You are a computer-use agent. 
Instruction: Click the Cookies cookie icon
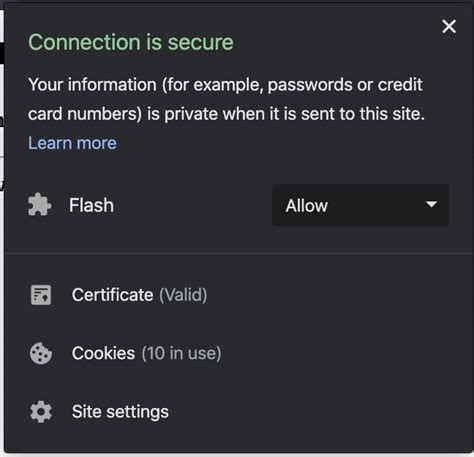[41, 353]
